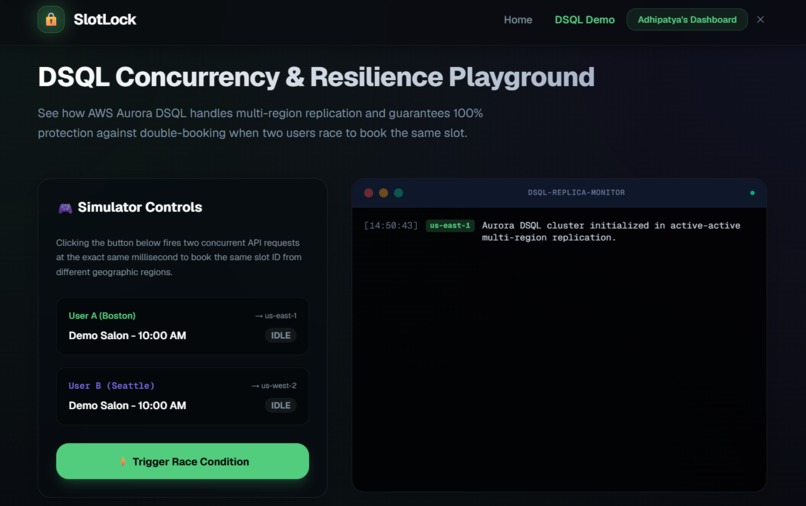Screen dimensions: 806x506
Task: Click the red dot in the monitor title bar
Action: [x=369, y=193]
